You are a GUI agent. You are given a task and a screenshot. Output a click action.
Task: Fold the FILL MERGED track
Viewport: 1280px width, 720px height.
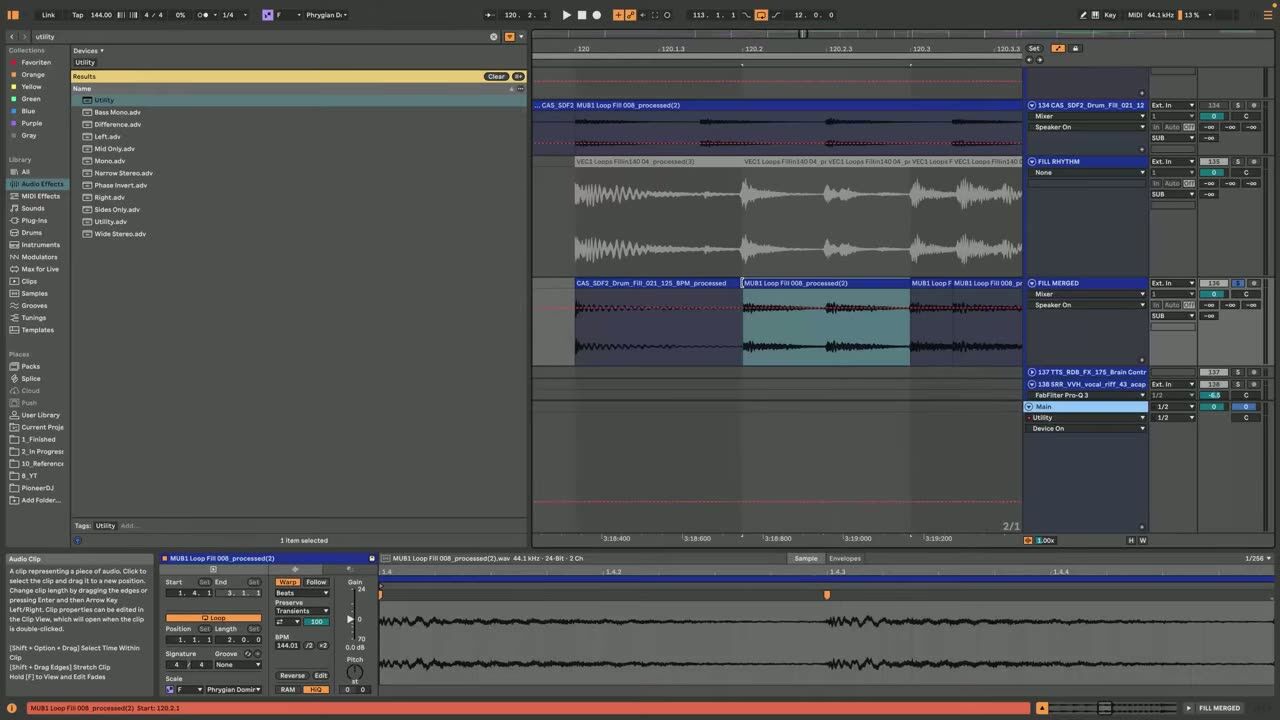pyautogui.click(x=1032, y=283)
